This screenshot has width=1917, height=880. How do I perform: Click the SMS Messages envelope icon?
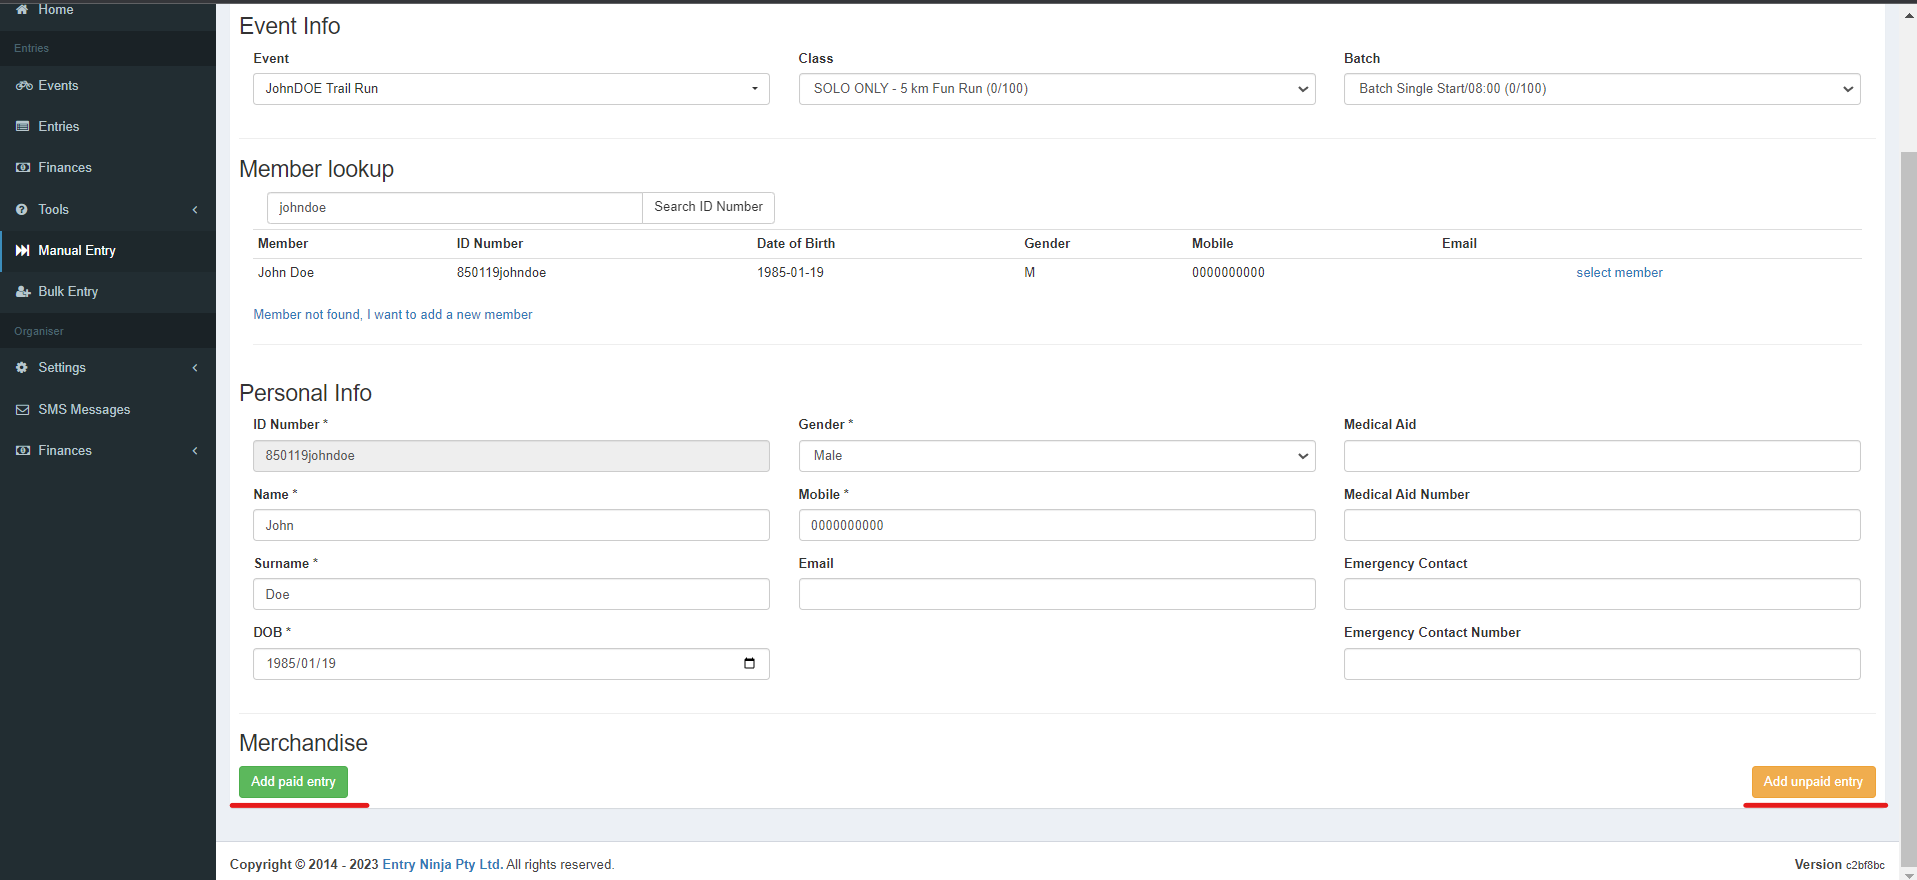tap(23, 410)
